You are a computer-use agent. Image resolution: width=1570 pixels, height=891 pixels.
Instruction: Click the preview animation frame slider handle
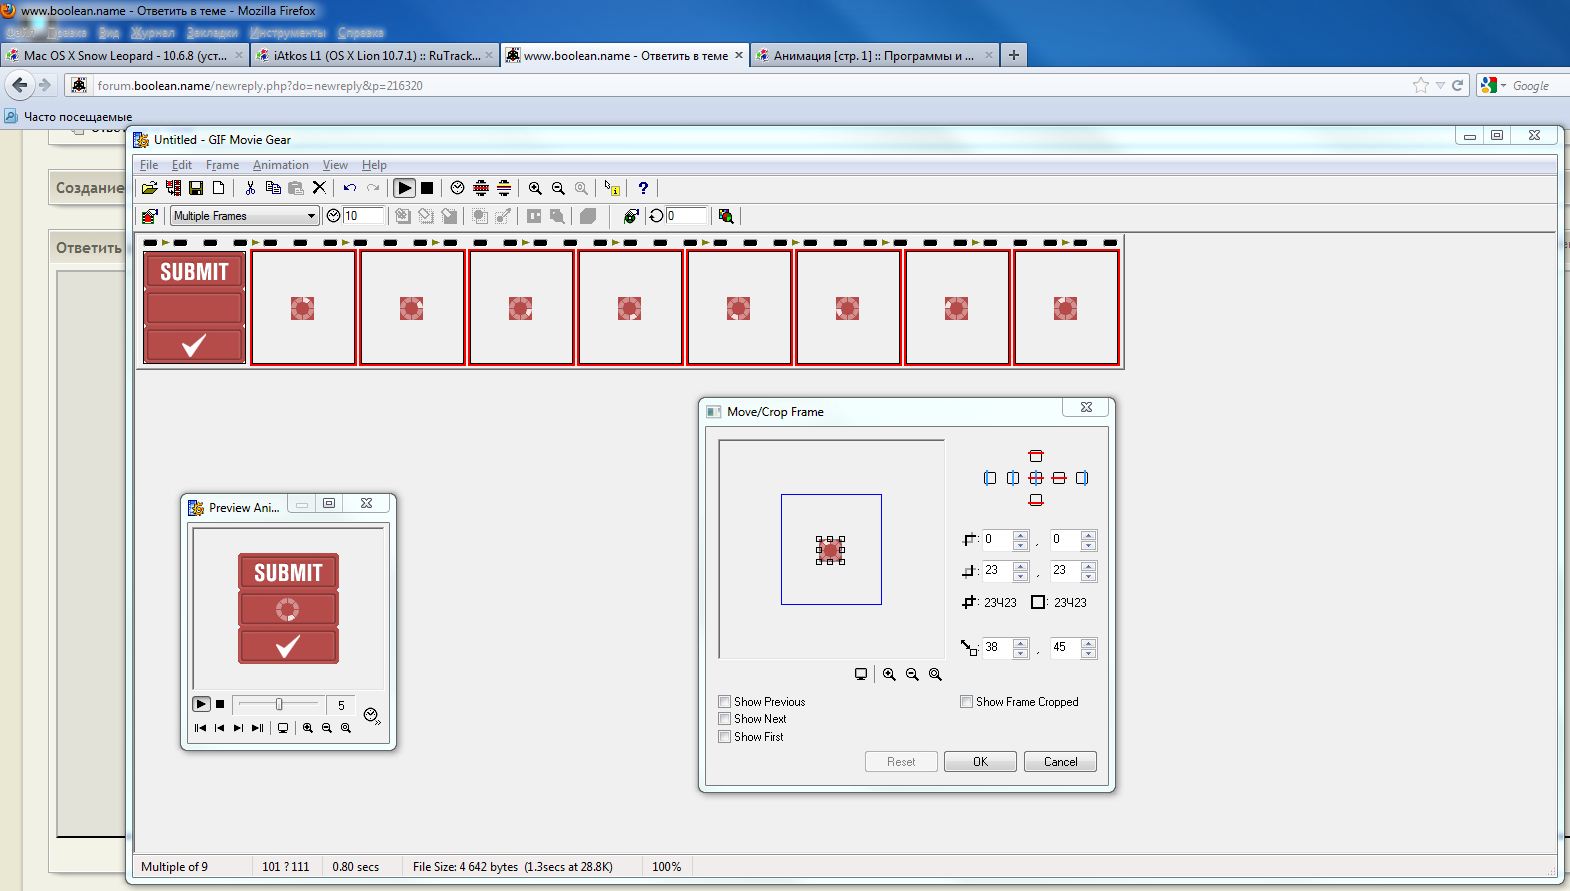click(279, 704)
